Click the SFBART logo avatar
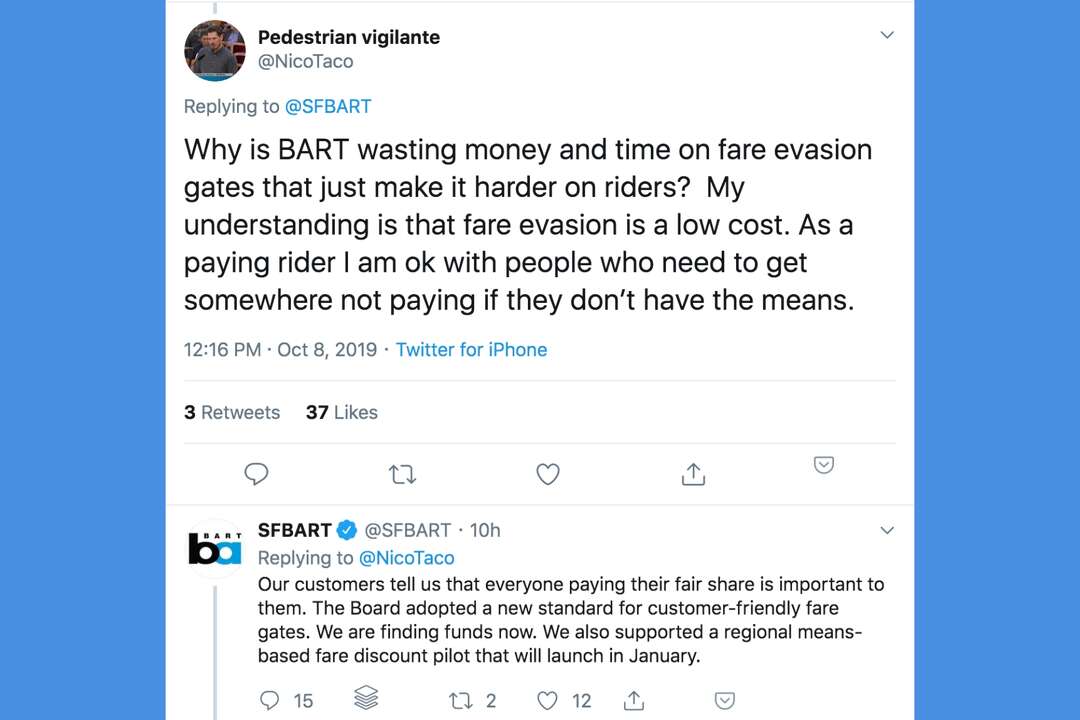The width and height of the screenshot is (1080, 720). (x=215, y=546)
